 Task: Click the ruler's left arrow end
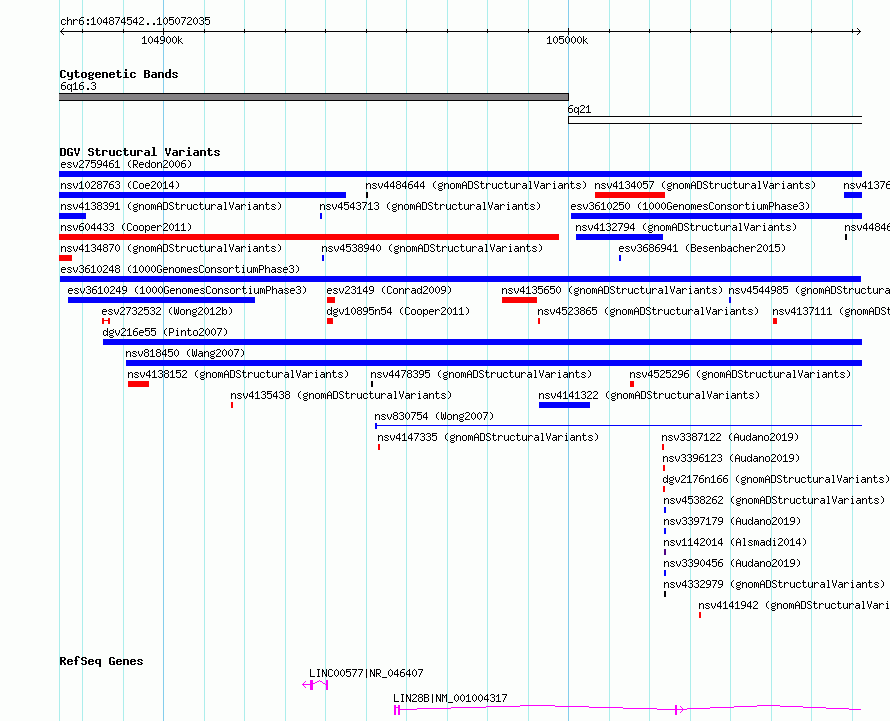(x=62, y=31)
